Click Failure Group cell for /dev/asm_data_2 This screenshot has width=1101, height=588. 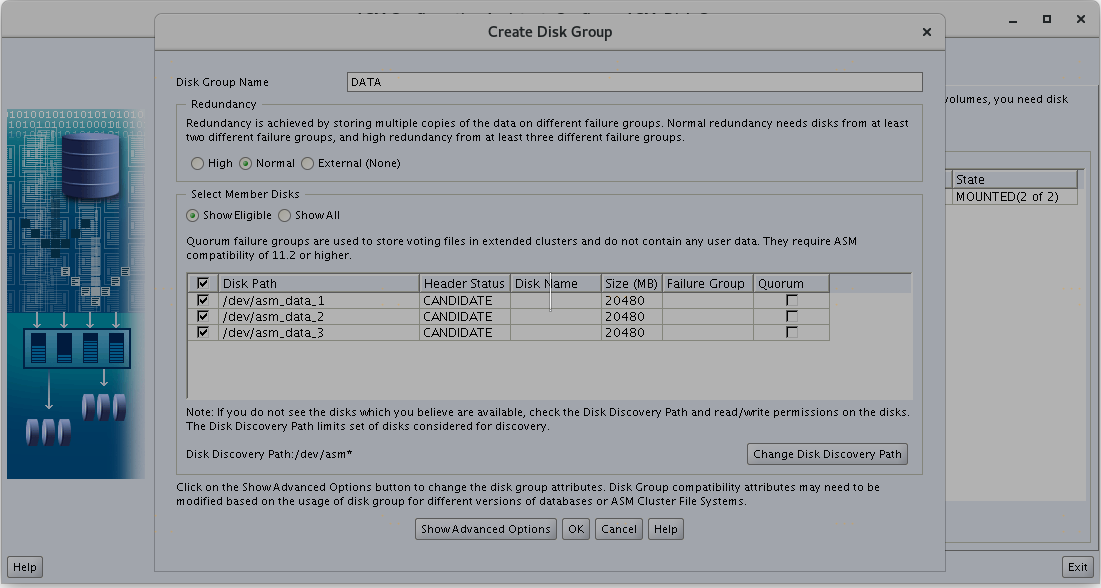click(707, 316)
